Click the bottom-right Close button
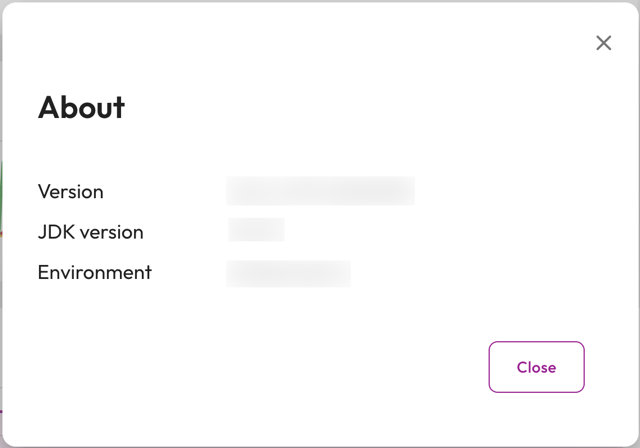Image resolution: width=640 pixels, height=448 pixels. tap(536, 367)
